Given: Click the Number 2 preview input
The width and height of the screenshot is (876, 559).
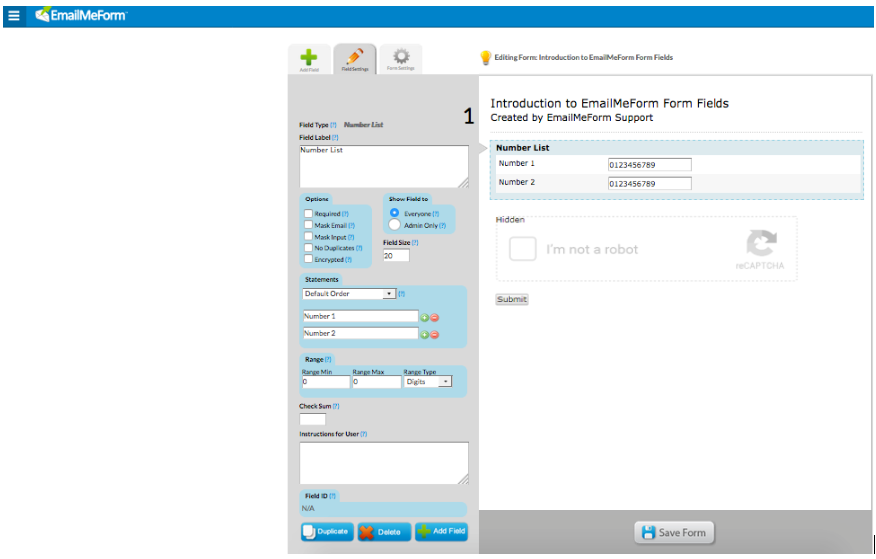Looking at the screenshot, I should (650, 184).
